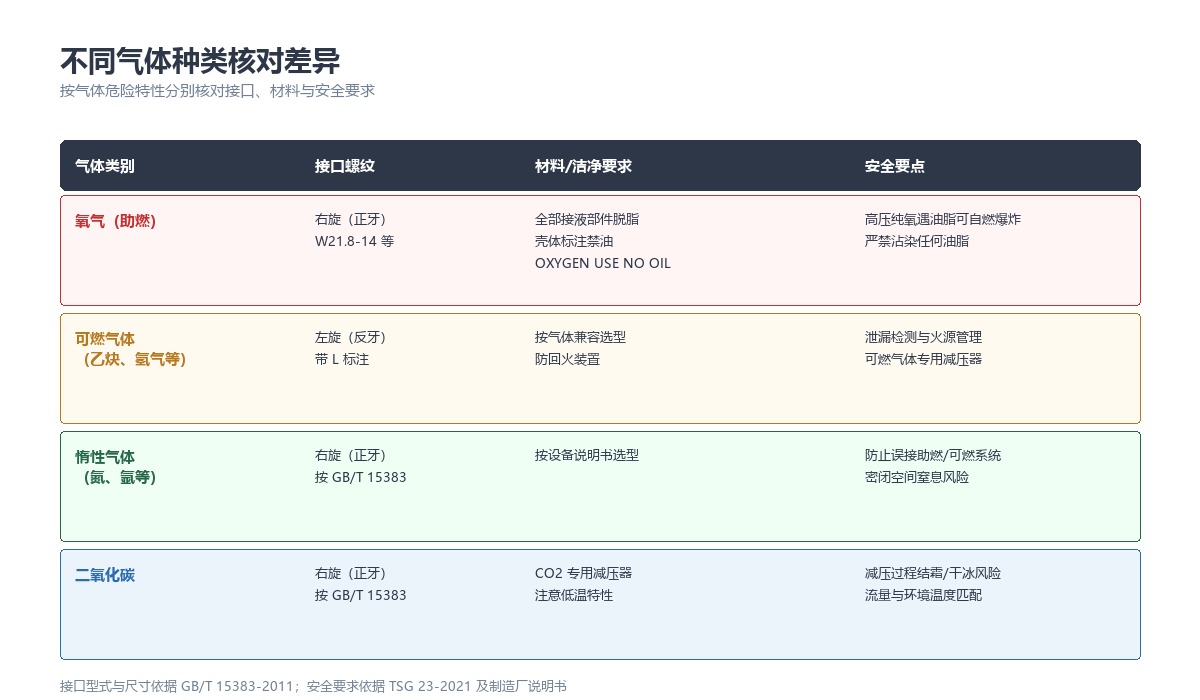
Task: Click the text 左旋（反牙）
Action: click(x=350, y=337)
